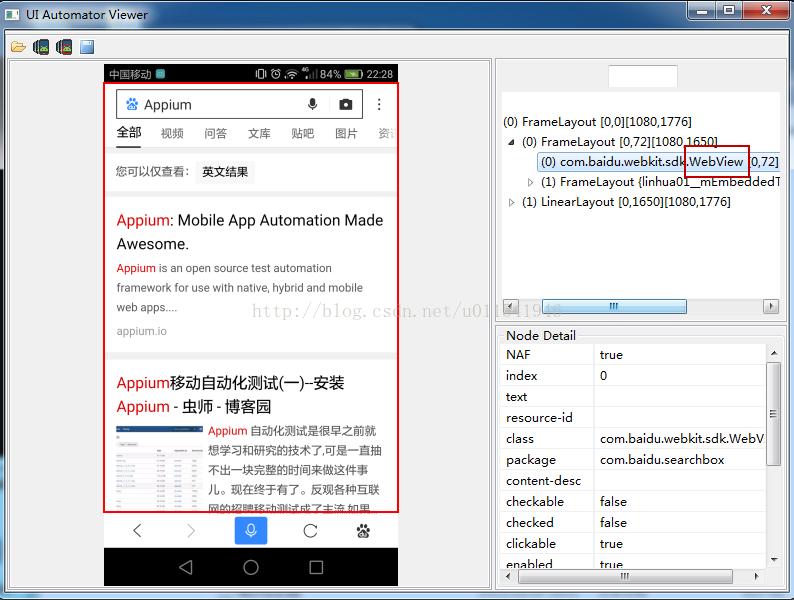Click the checkable value 'false' cell
Viewport: 794px width, 600px height.
click(x=679, y=501)
